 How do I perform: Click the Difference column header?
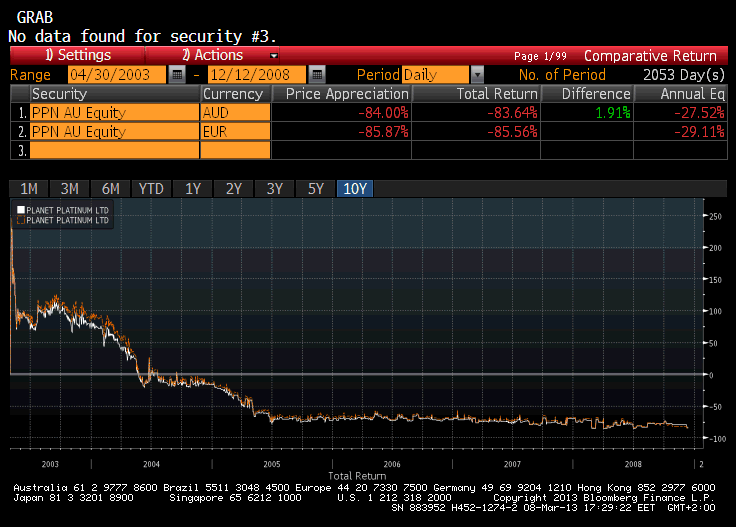pyautogui.click(x=587, y=94)
